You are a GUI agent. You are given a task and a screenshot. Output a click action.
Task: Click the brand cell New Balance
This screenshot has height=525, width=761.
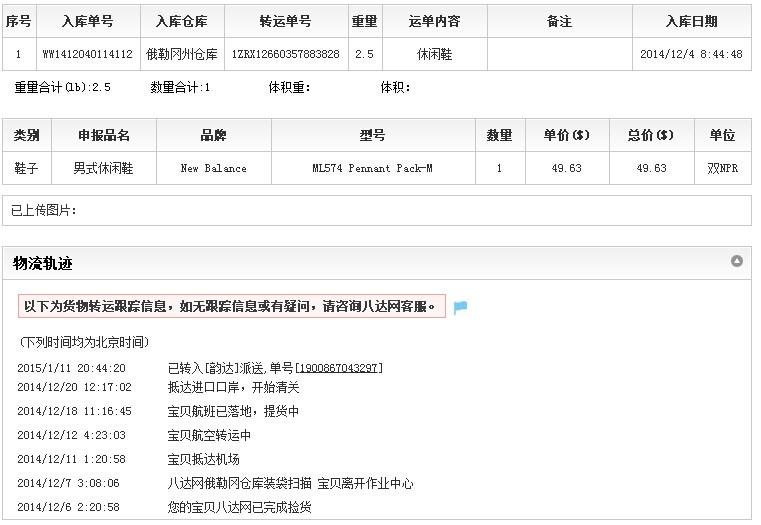click(214, 168)
